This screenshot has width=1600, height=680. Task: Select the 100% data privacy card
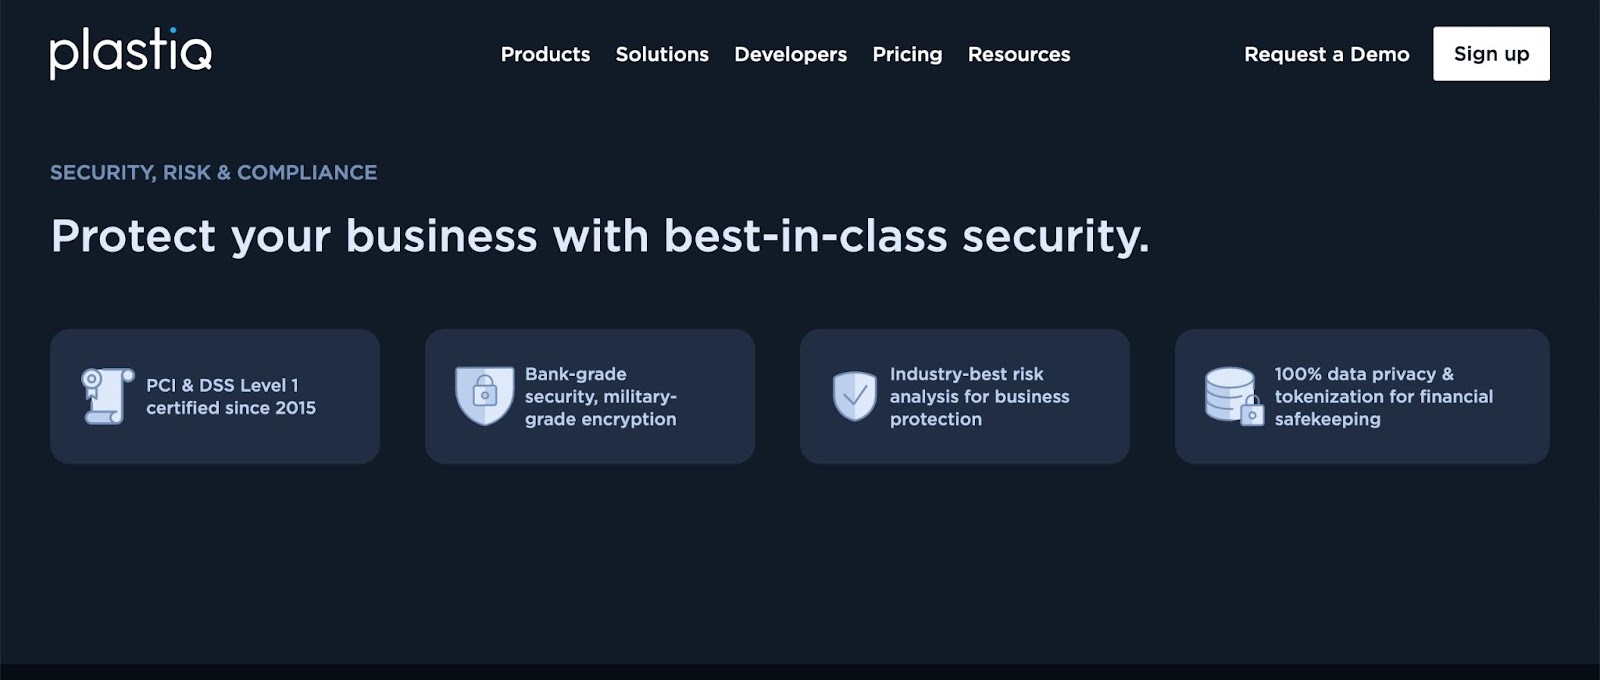(x=1362, y=396)
